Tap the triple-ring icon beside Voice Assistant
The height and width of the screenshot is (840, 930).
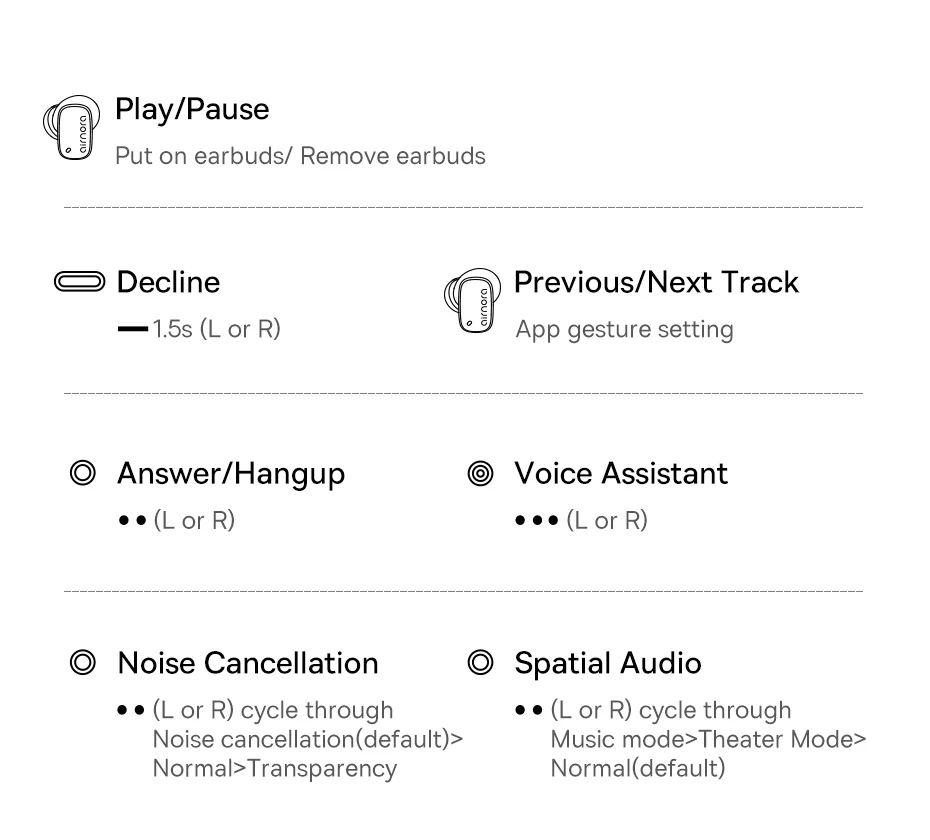(480, 474)
